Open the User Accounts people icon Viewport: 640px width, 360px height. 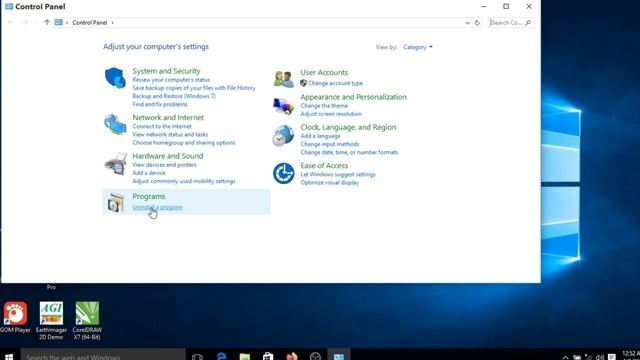(283, 79)
